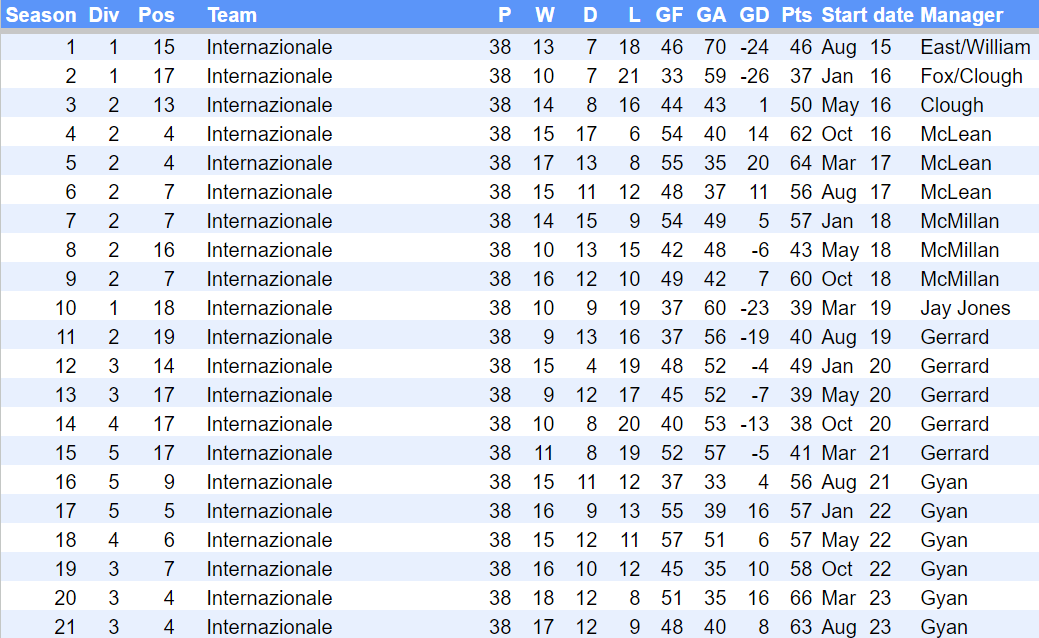Click the East/William manager cell
This screenshot has width=1039, height=638.
pos(975,47)
